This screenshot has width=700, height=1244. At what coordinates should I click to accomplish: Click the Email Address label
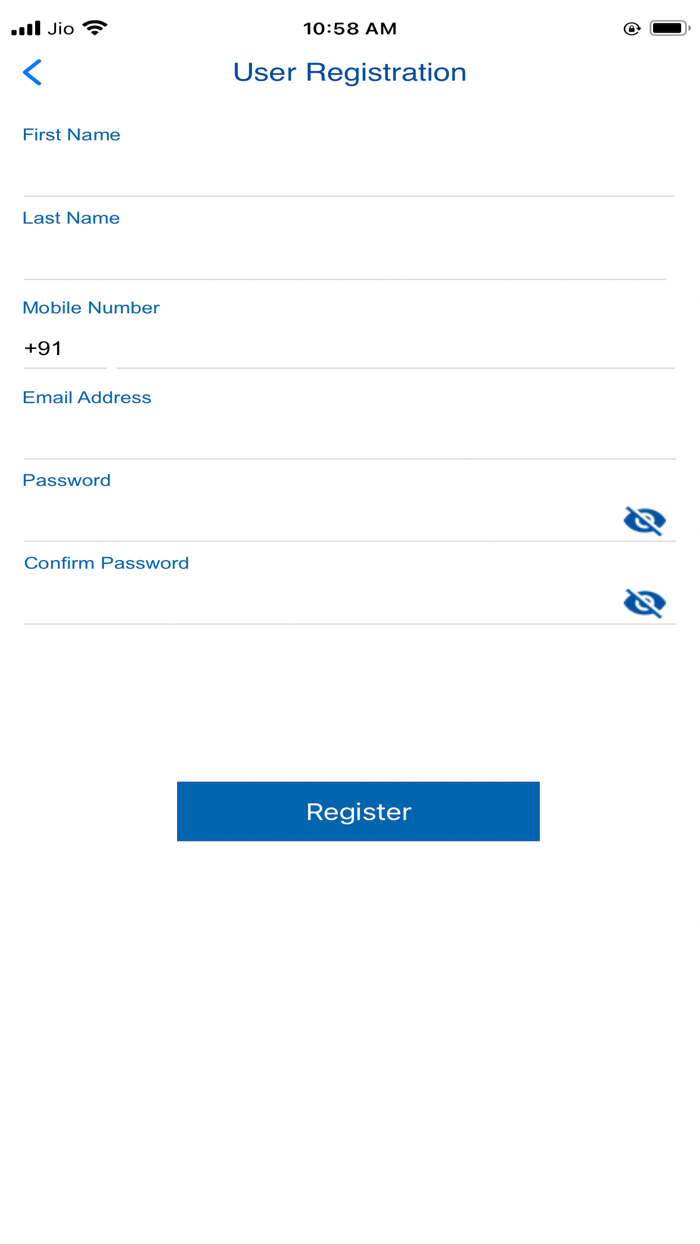[x=87, y=398]
